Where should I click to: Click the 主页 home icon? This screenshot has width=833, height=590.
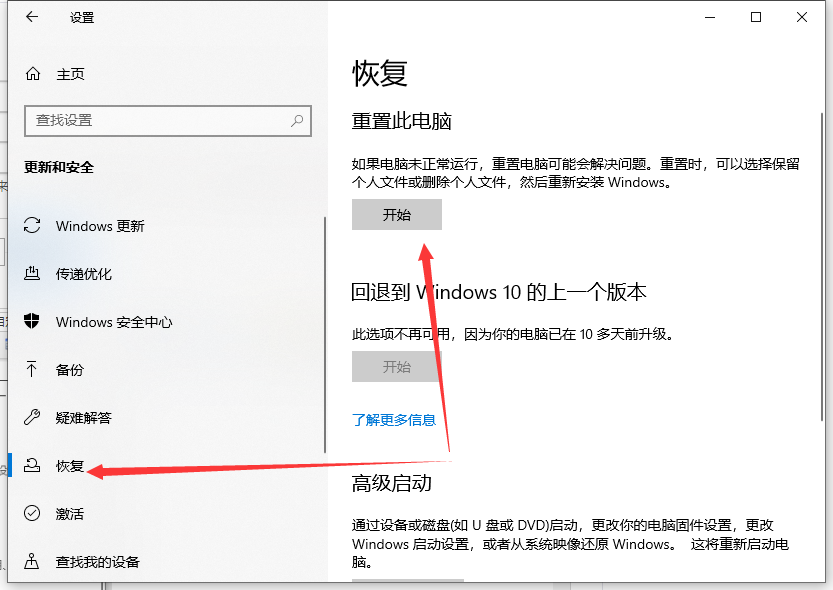pos(33,74)
